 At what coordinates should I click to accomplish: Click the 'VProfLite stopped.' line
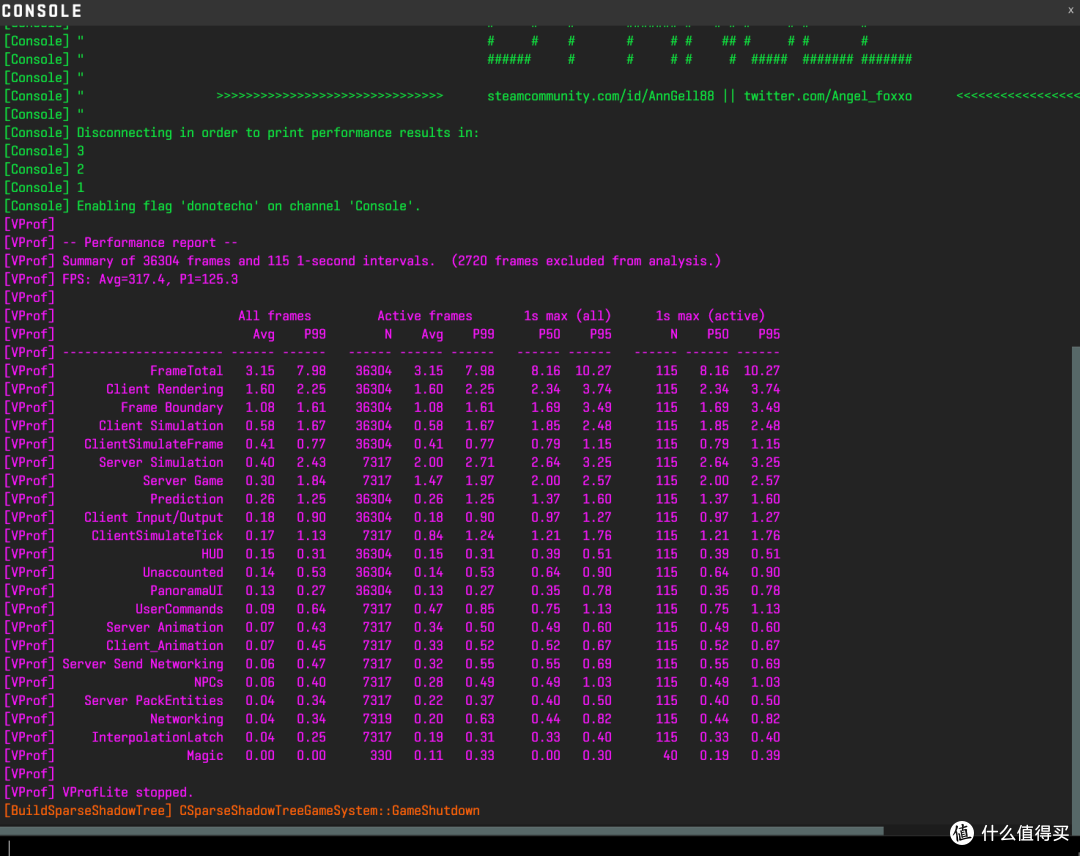[x=98, y=792]
